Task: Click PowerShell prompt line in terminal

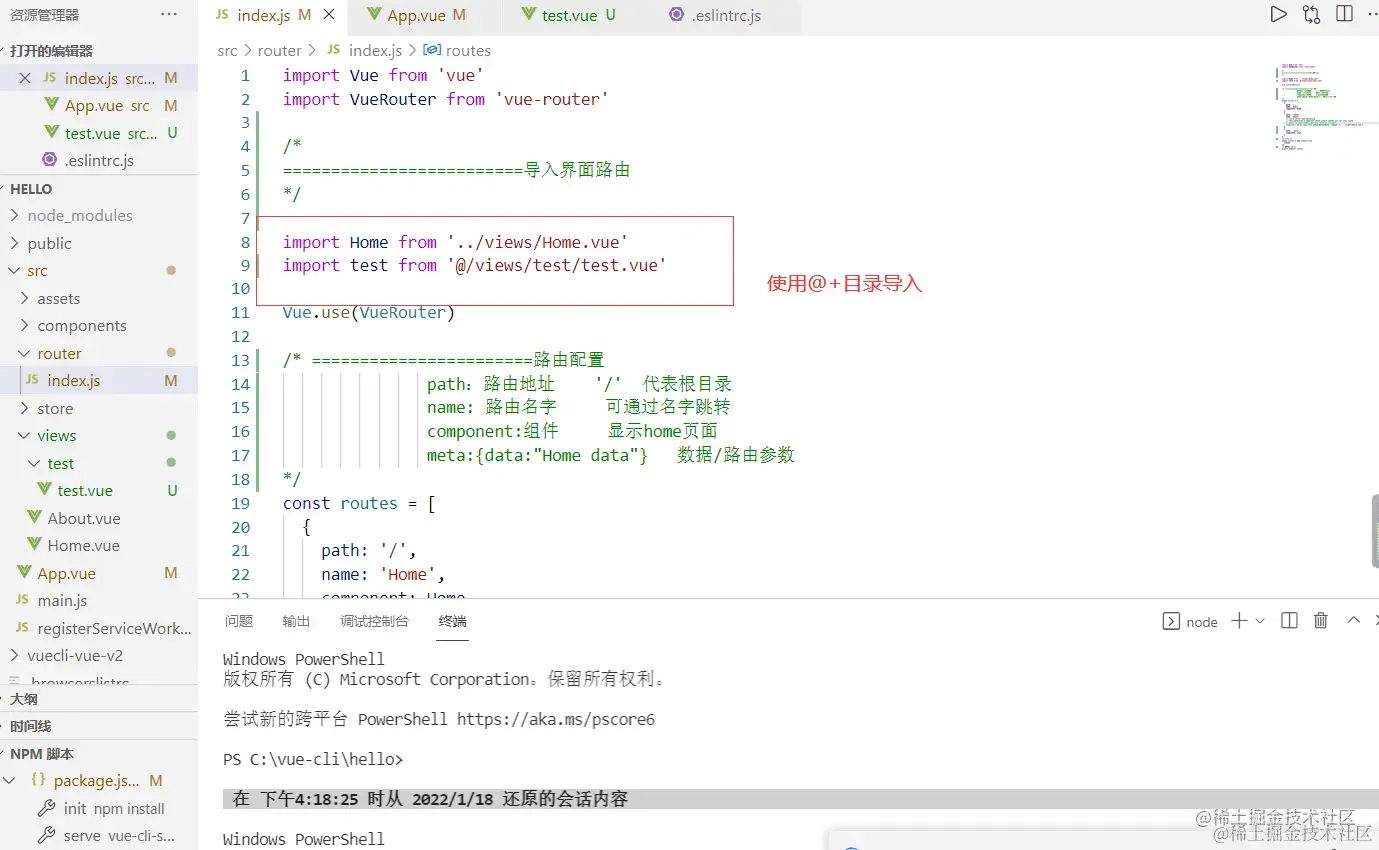Action: [313, 759]
